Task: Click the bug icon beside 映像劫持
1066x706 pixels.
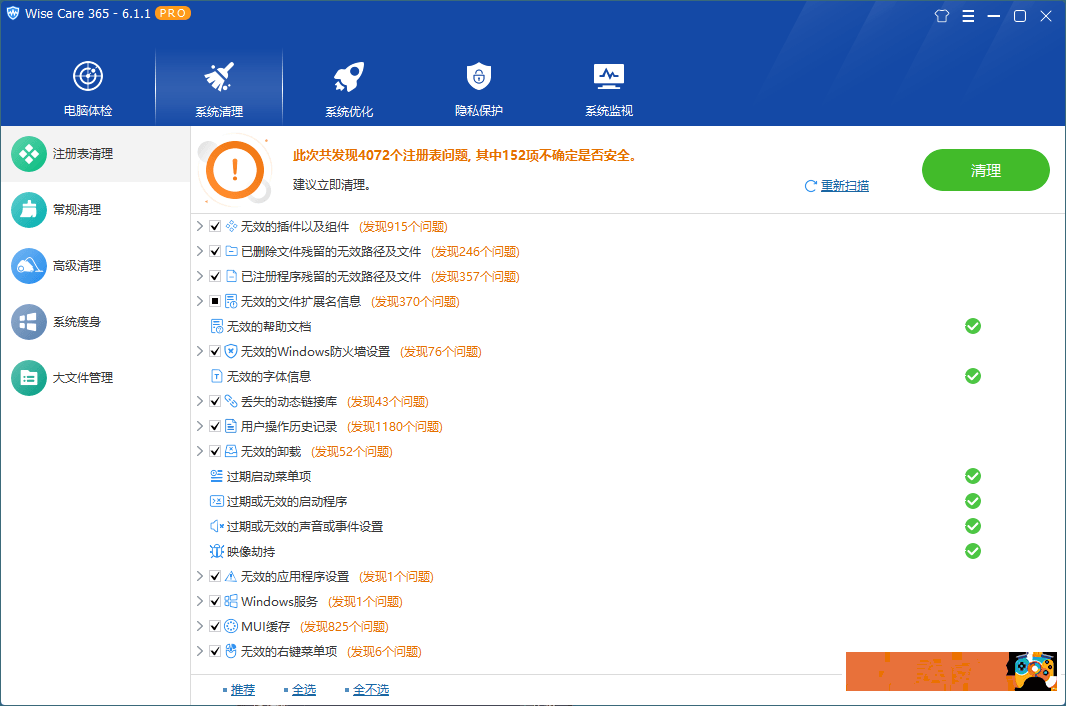Action: pyautogui.click(x=217, y=551)
